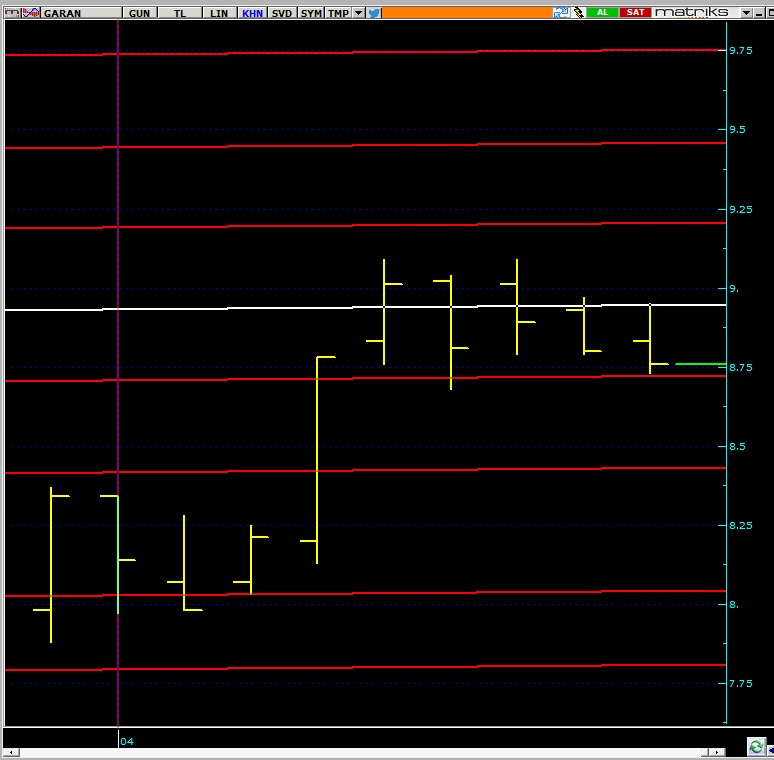
Task: Toggle the LIN scale button
Action: (219, 13)
